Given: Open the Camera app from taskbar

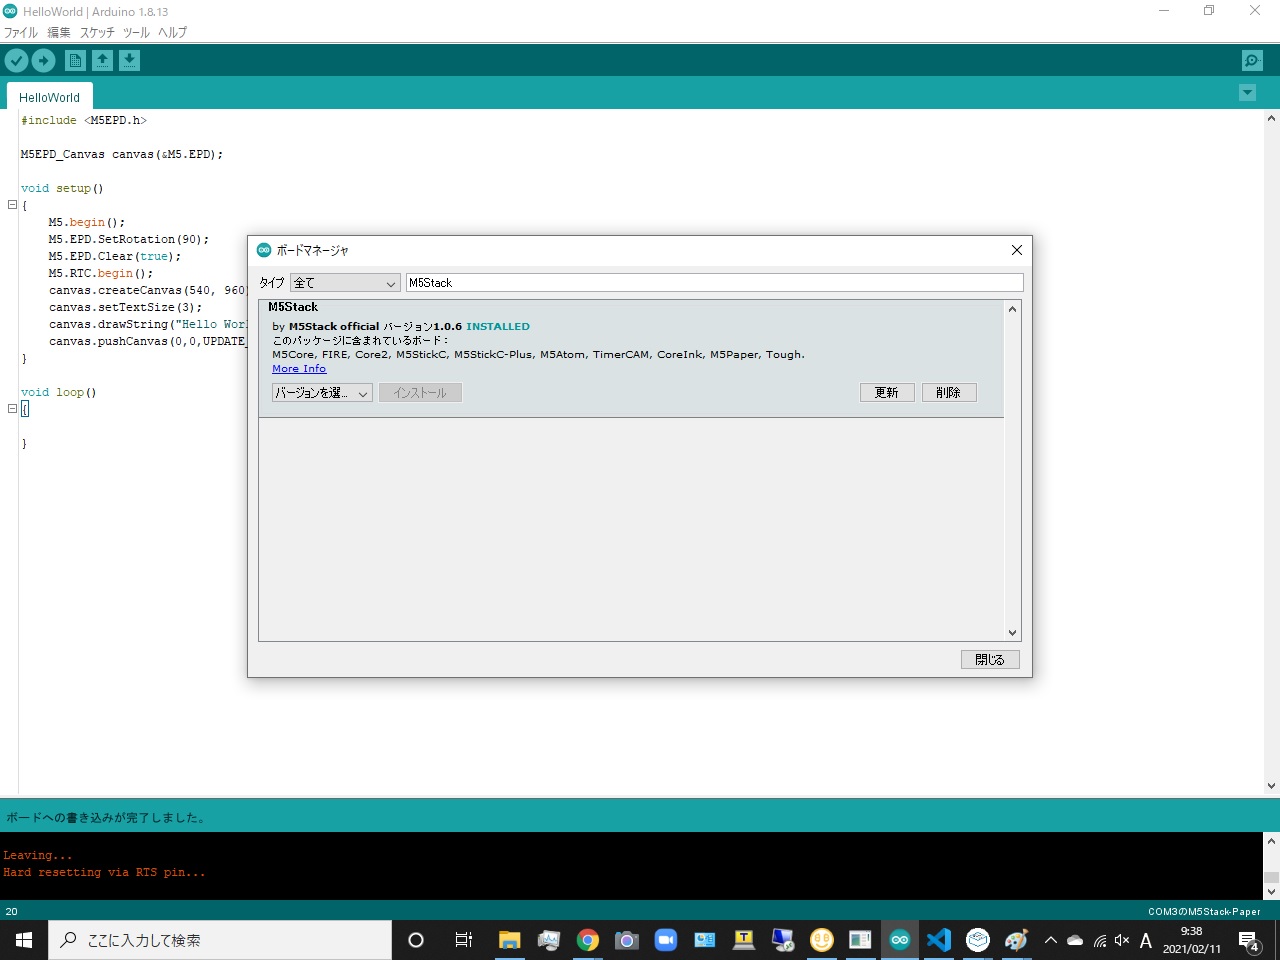Looking at the screenshot, I should tap(627, 940).
